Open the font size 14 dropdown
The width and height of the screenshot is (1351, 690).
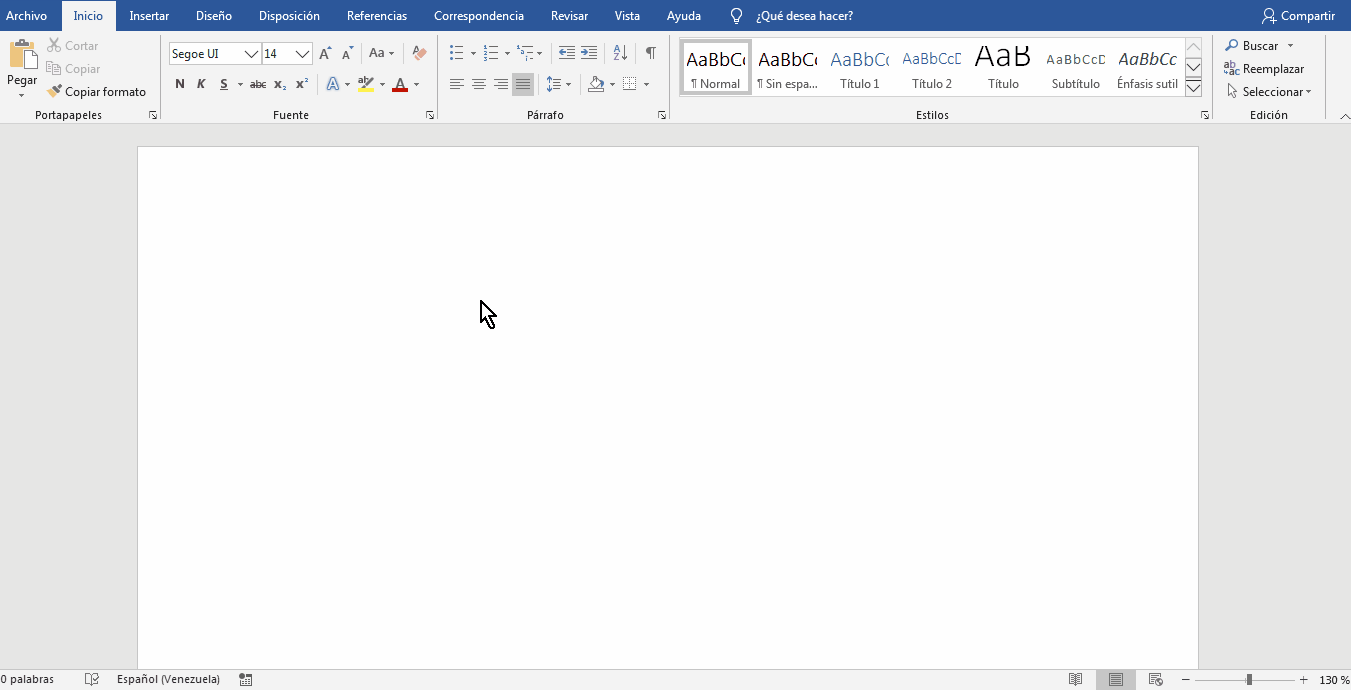(302, 54)
